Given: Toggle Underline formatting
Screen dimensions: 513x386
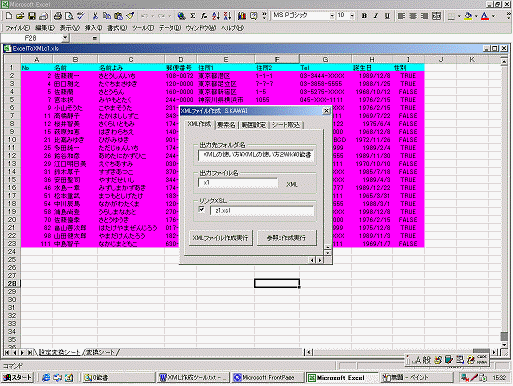Looking at the screenshot, I should pyautogui.click(x=387, y=16).
